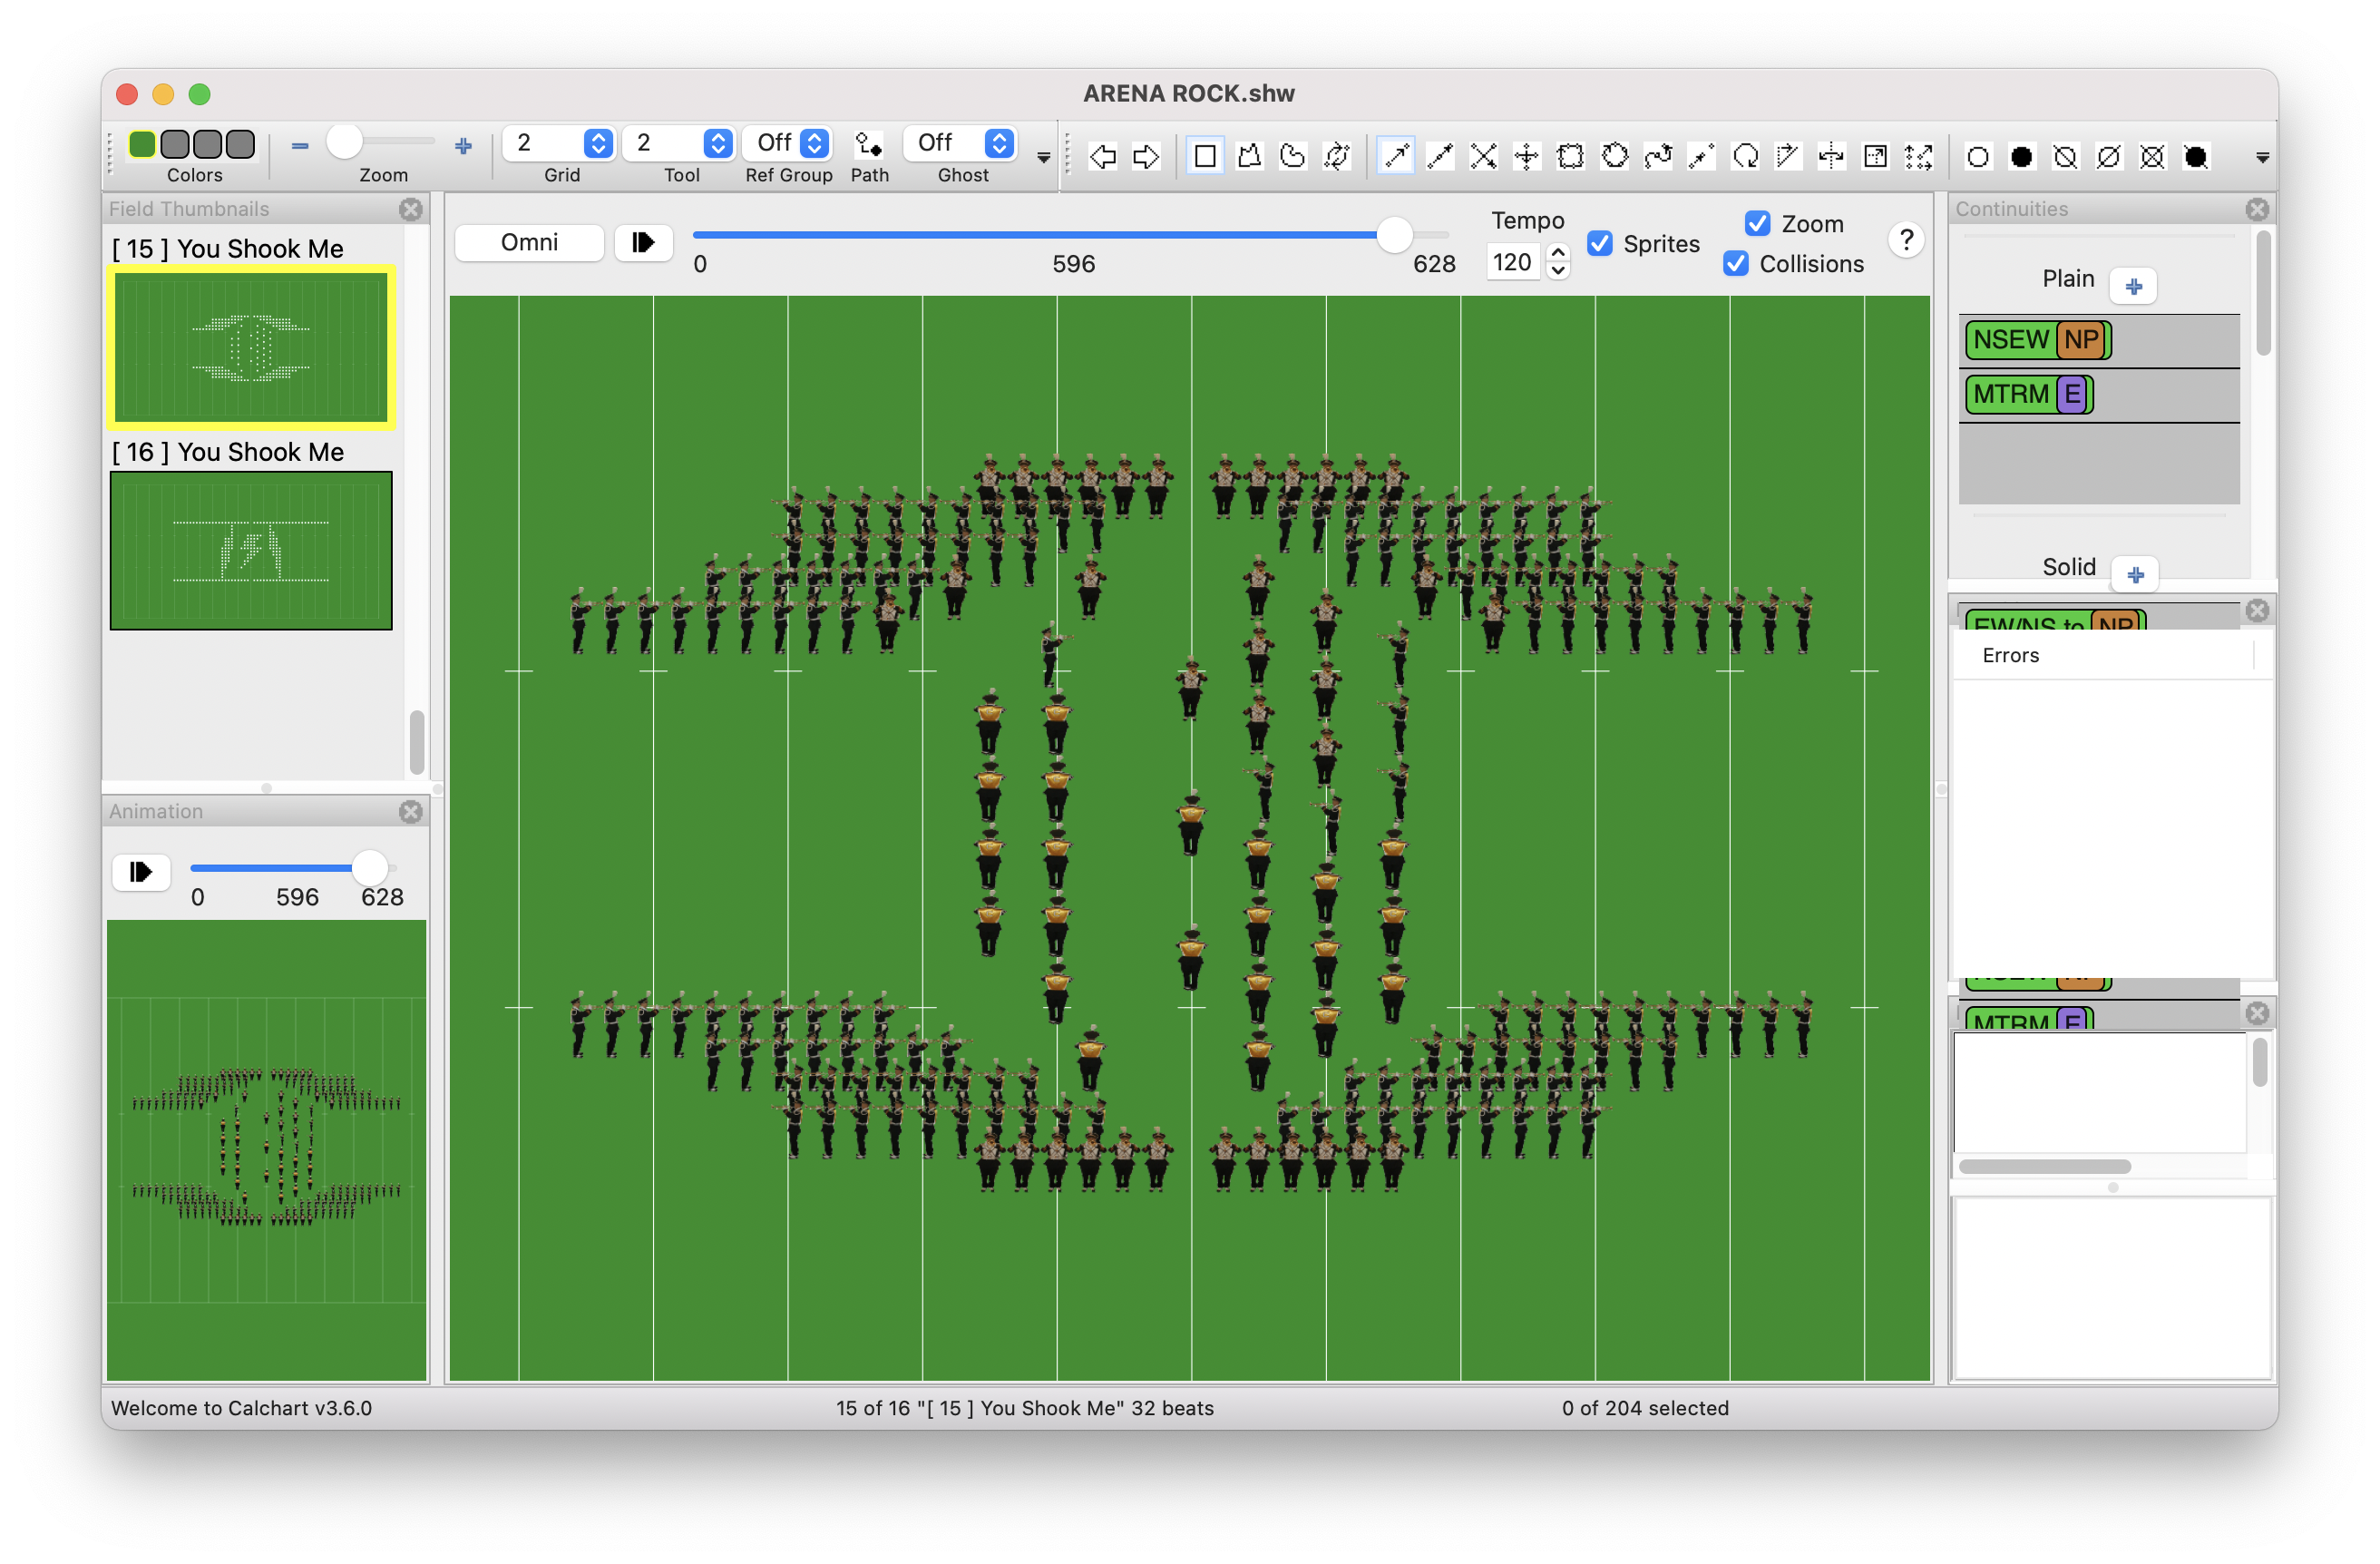The width and height of the screenshot is (2380, 1564).
Task: Select the sheet 16 You Shook Me thumbnail
Action: tap(251, 550)
